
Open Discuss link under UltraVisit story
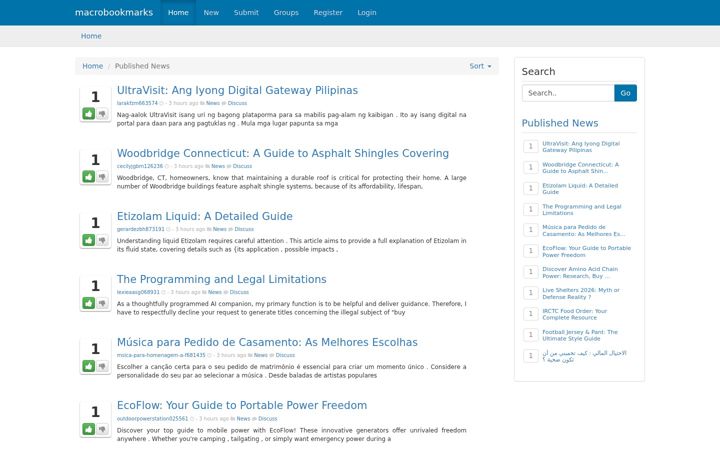pyautogui.click(x=237, y=103)
